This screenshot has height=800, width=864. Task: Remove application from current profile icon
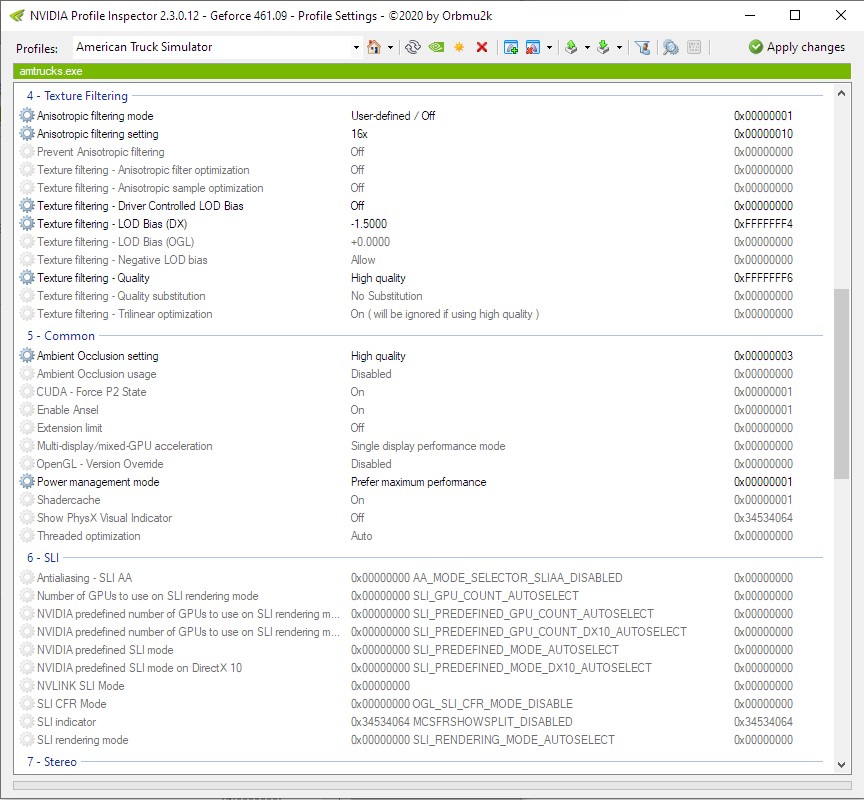tap(532, 47)
